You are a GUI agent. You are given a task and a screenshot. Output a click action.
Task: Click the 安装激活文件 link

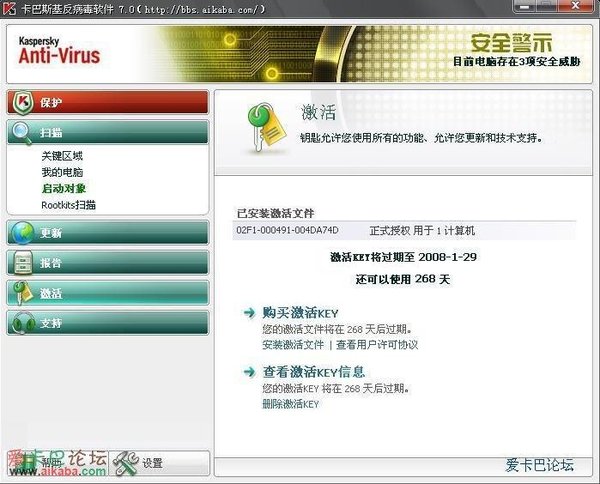[x=293, y=345]
